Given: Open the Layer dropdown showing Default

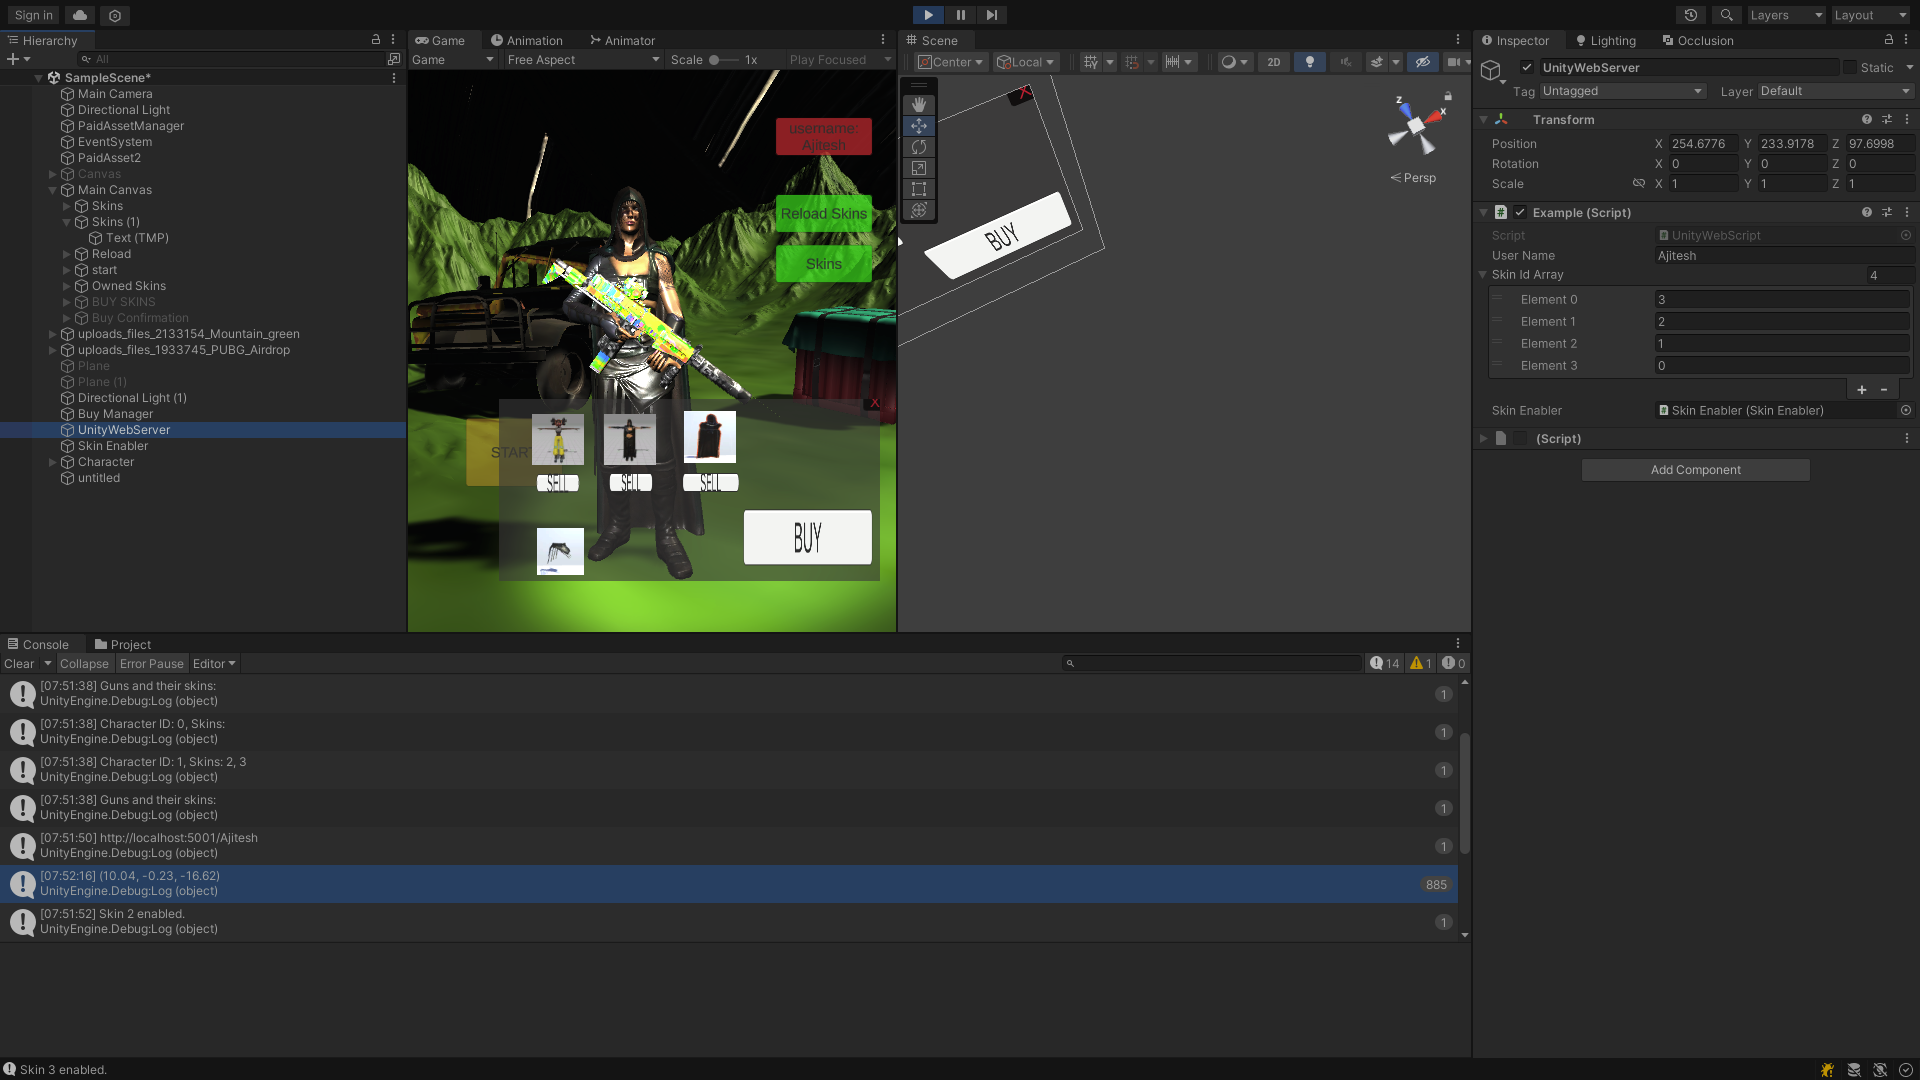Looking at the screenshot, I should (1835, 91).
